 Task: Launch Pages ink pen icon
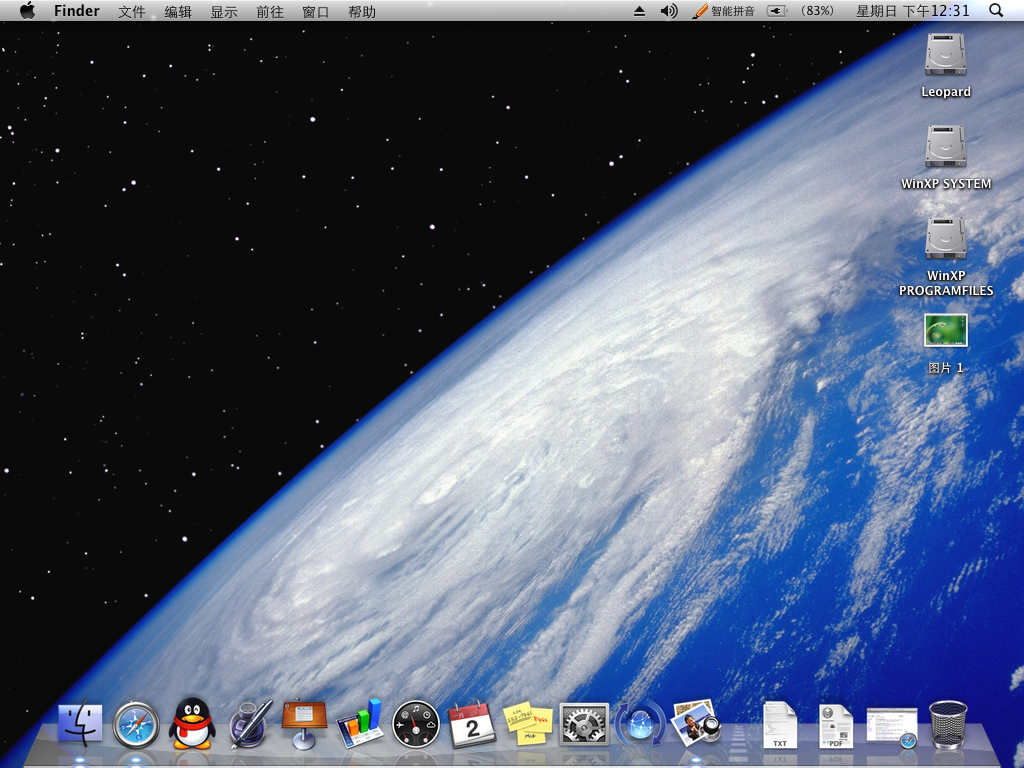250,724
